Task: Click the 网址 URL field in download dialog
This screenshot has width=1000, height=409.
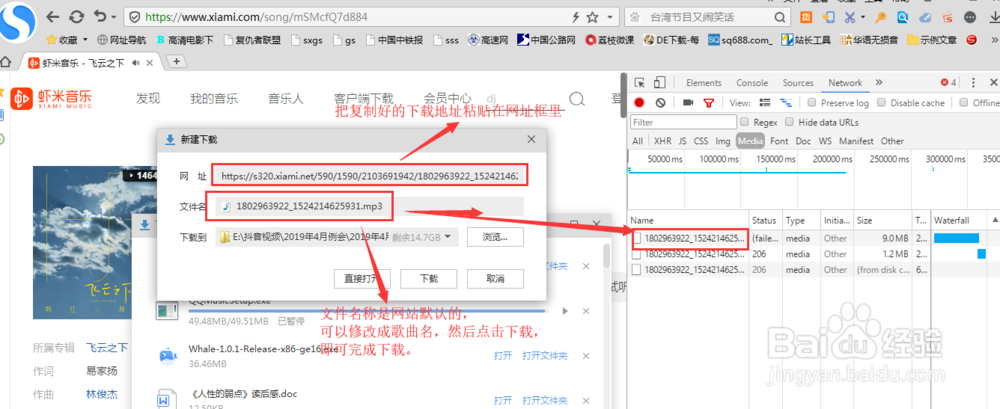Action: tap(369, 175)
